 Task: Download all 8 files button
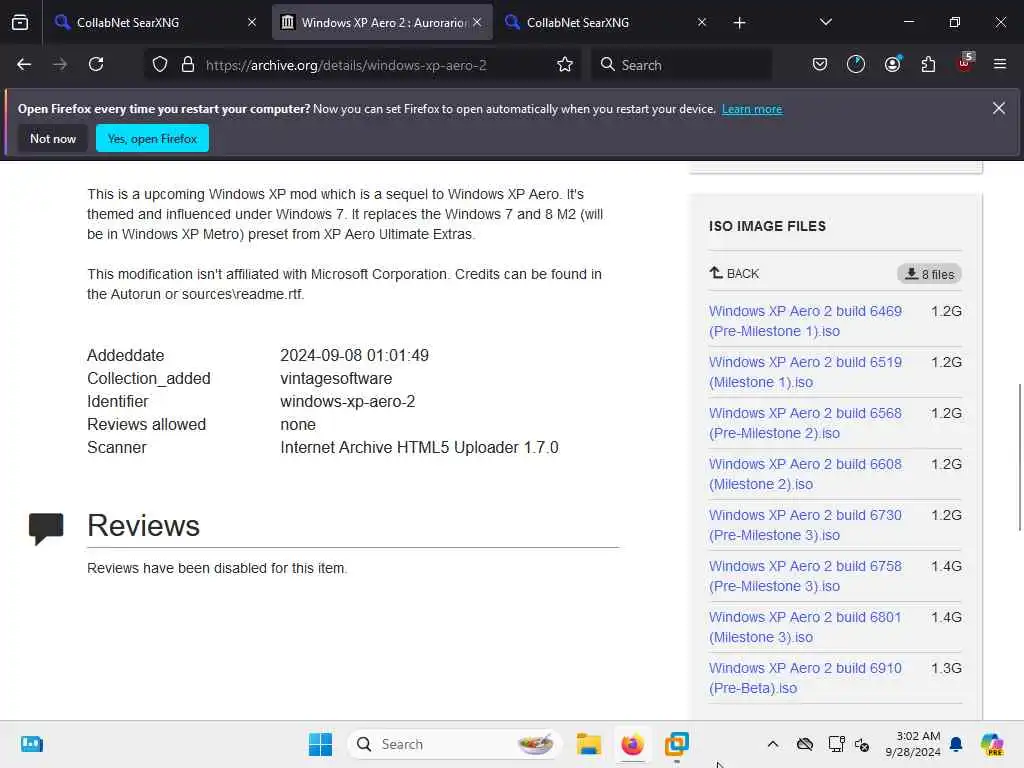click(x=929, y=274)
